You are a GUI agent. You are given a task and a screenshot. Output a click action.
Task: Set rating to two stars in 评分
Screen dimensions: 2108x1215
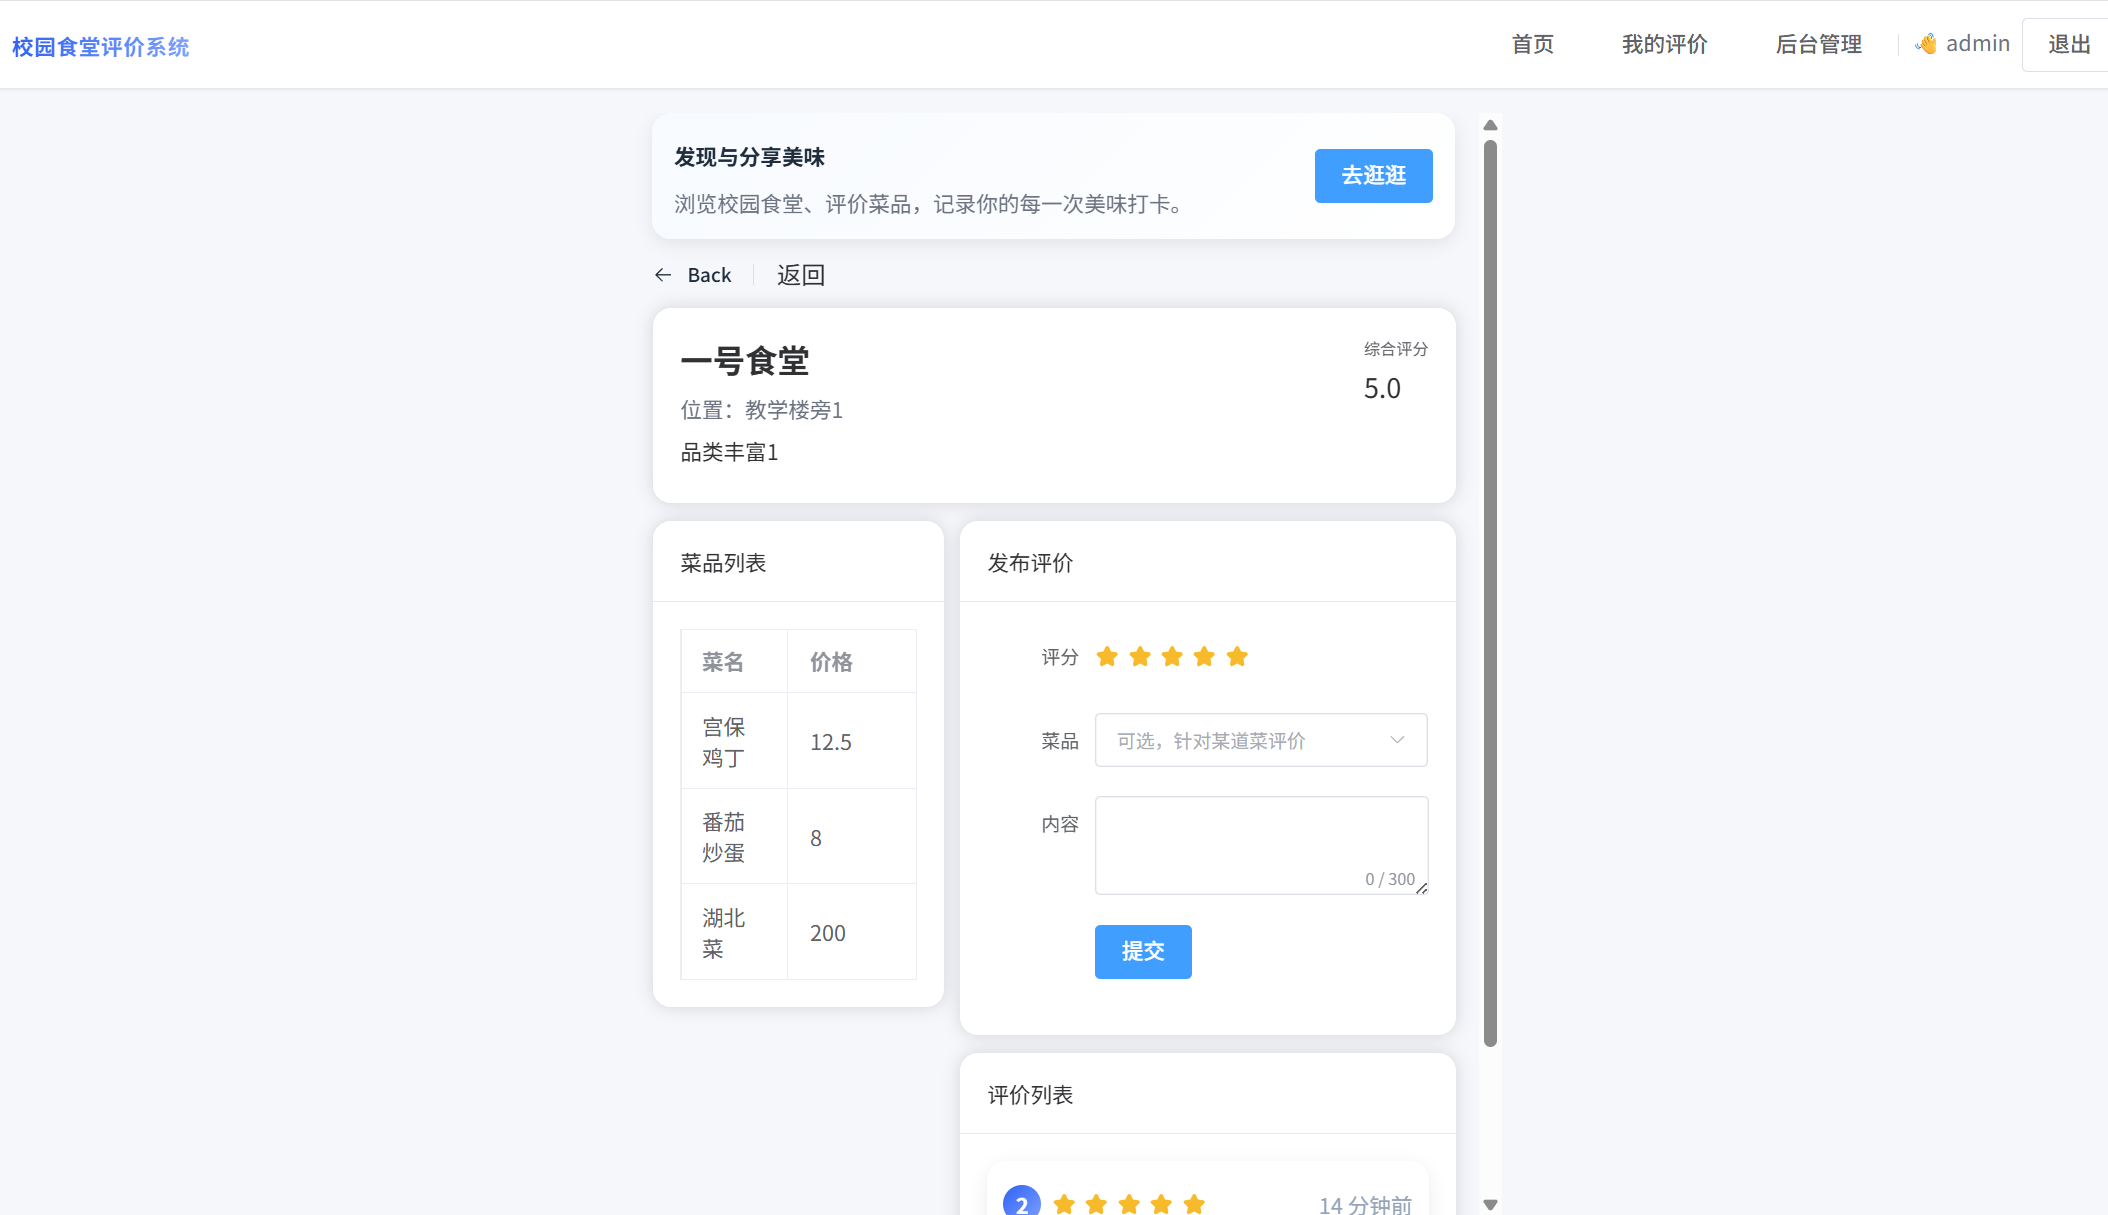click(x=1140, y=657)
